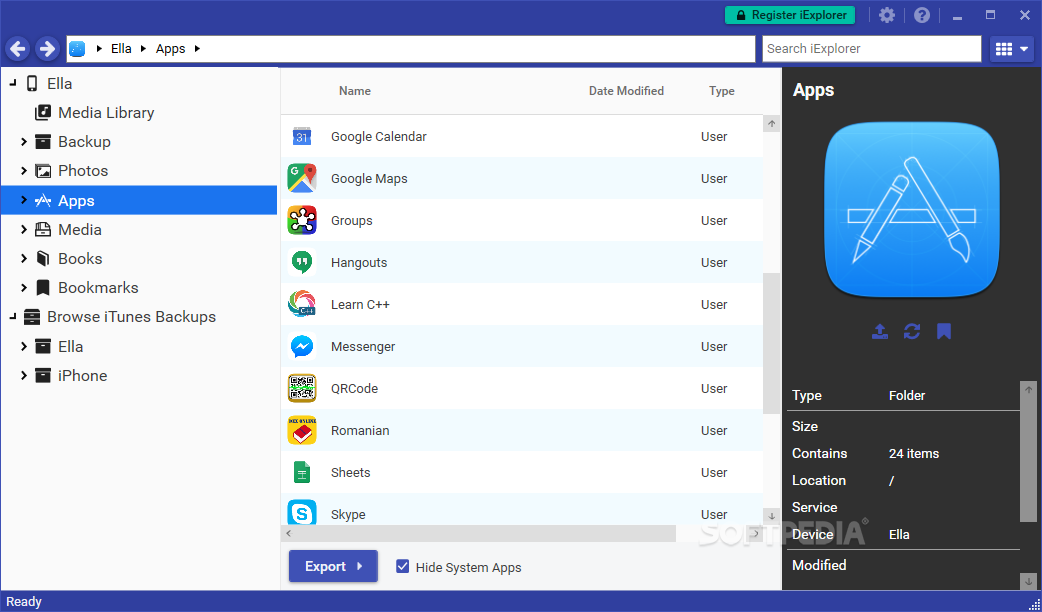This screenshot has height=612, width=1042.
Task: Click the Media Library sidebar icon
Action: pos(43,112)
